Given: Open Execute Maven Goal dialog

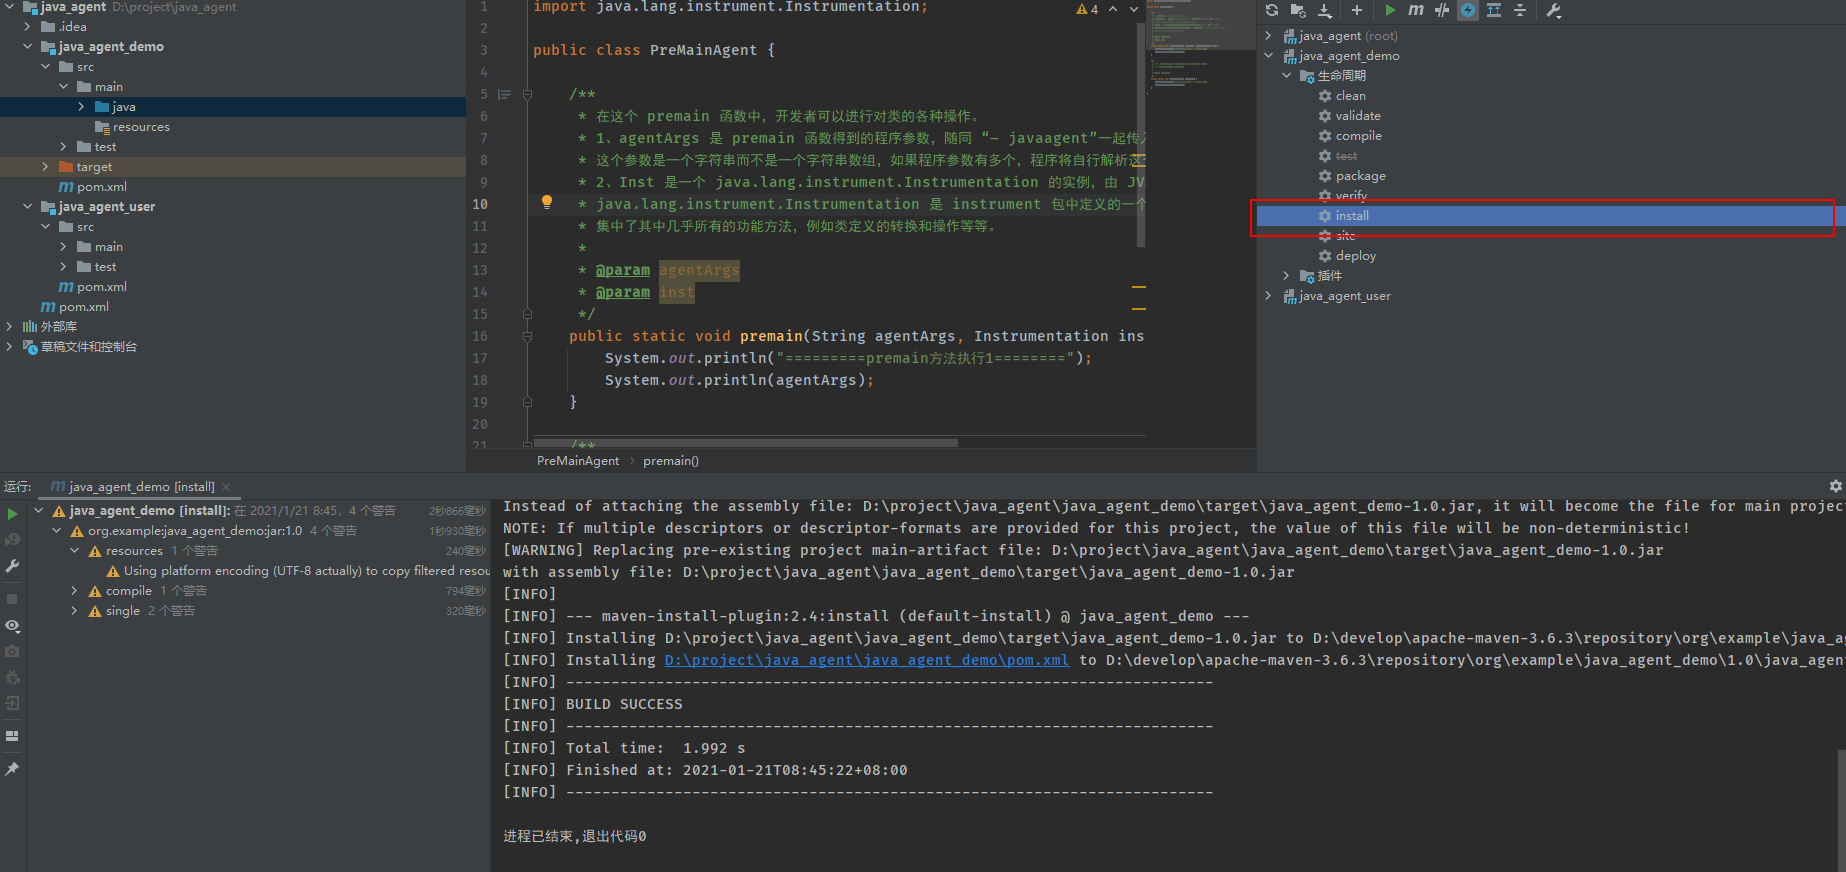Looking at the screenshot, I should tap(1416, 10).
